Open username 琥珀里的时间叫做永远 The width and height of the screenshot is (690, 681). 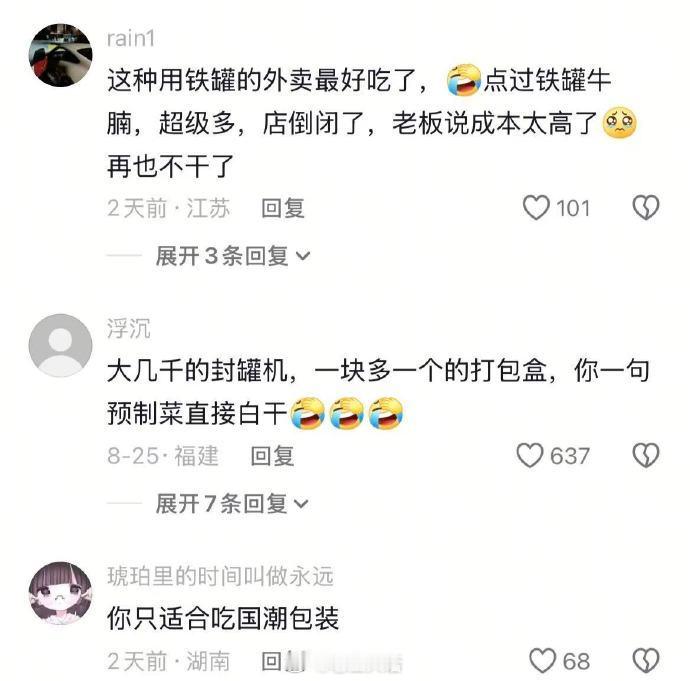(220, 576)
